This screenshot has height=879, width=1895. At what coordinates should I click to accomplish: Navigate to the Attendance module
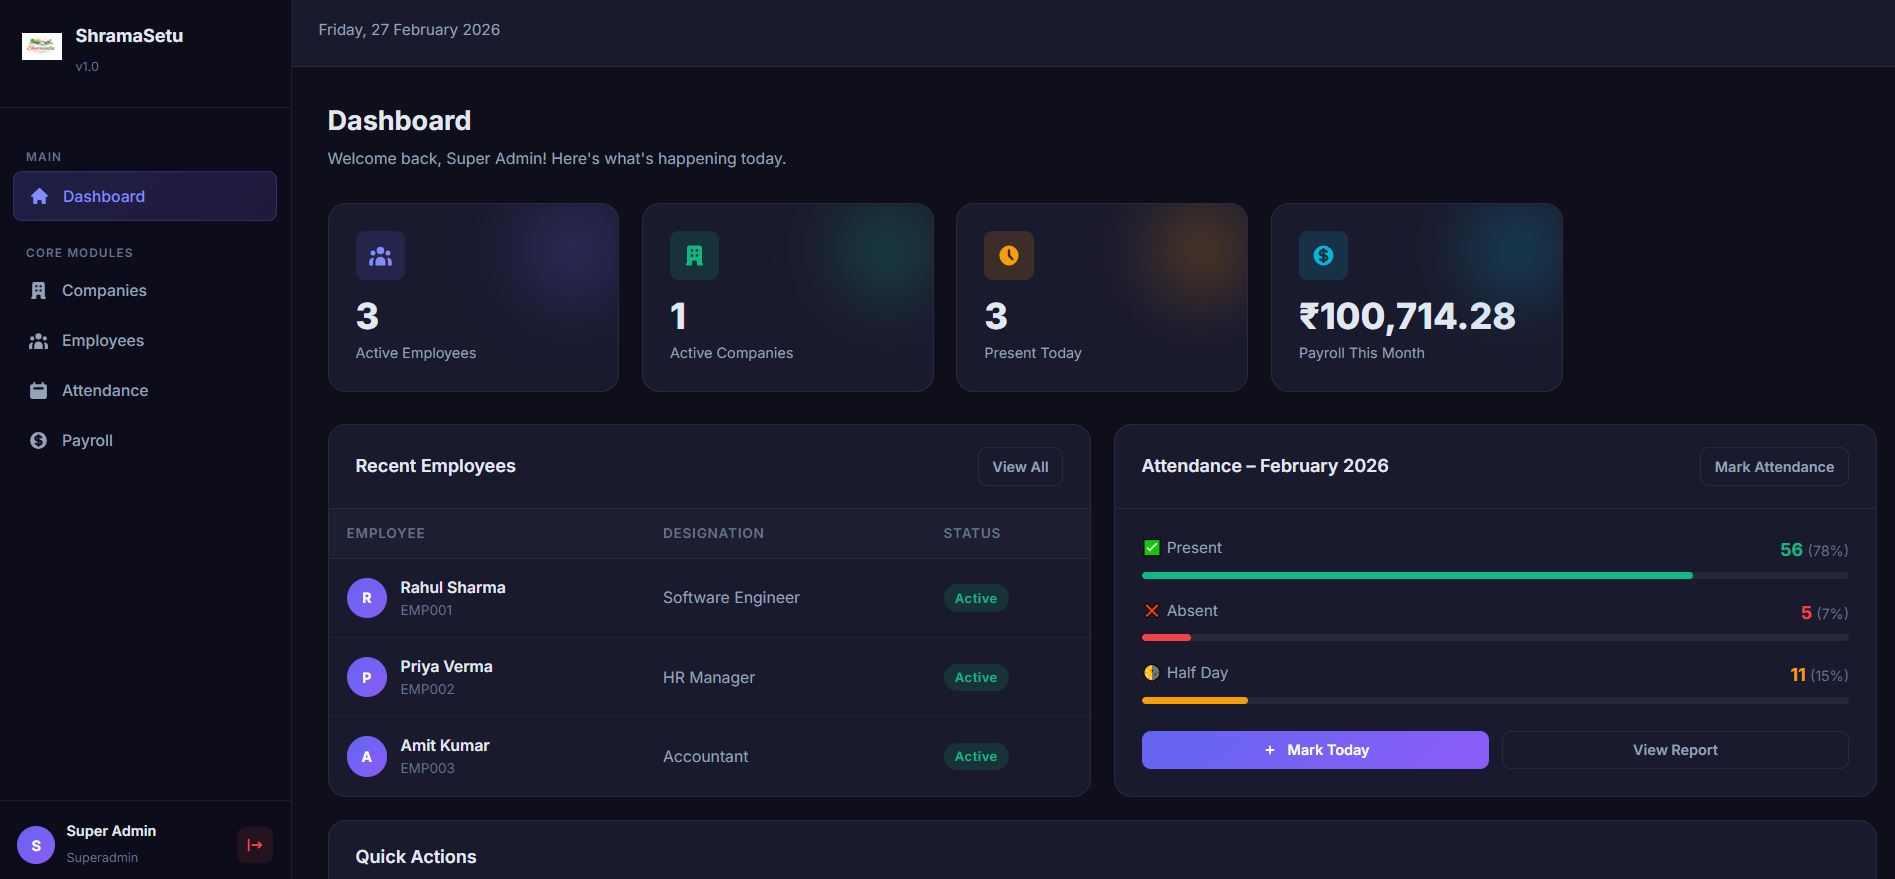[x=104, y=391]
